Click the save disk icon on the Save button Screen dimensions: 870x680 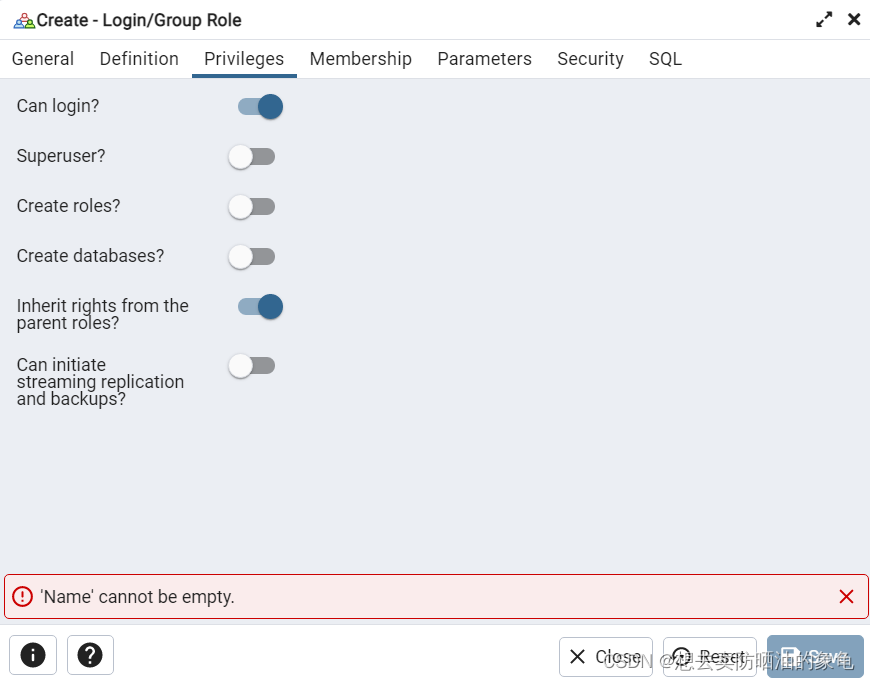coord(789,657)
